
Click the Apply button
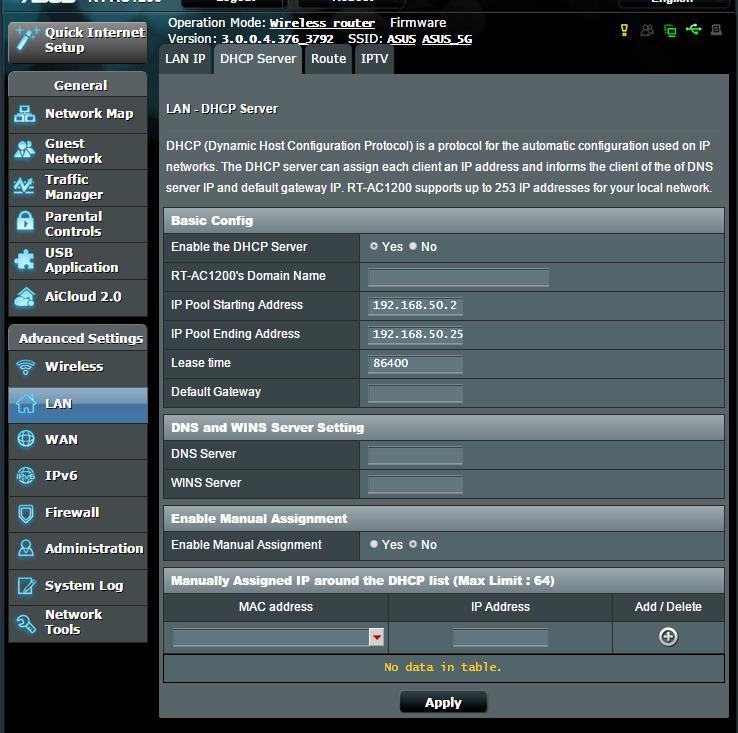[443, 702]
